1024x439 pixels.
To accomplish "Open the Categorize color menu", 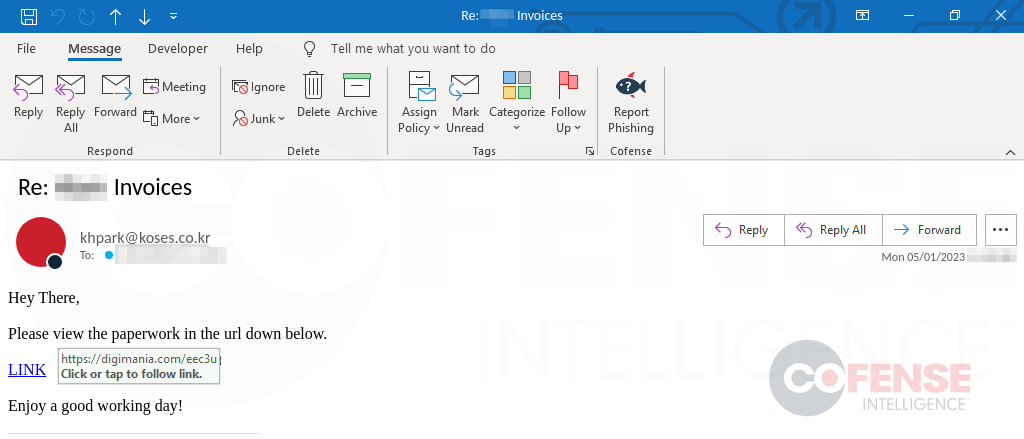I will [x=517, y=103].
